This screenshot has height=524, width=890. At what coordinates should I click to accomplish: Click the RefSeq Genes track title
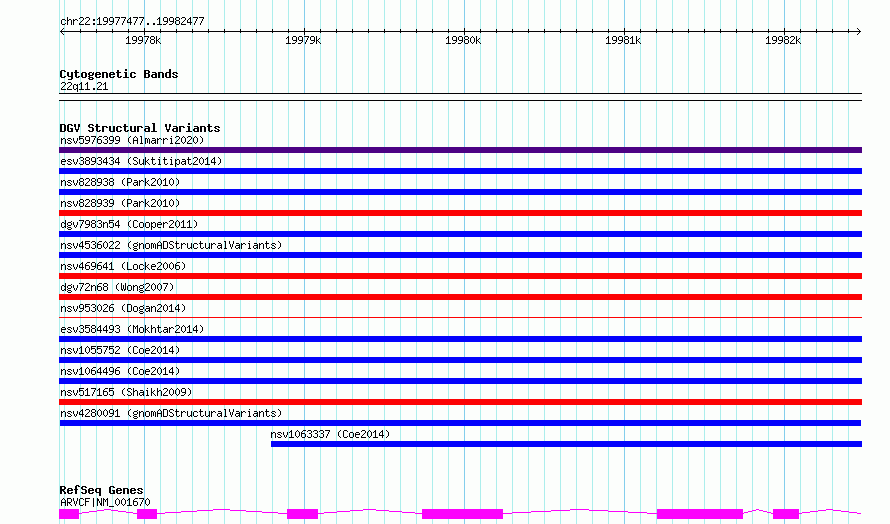point(101,490)
